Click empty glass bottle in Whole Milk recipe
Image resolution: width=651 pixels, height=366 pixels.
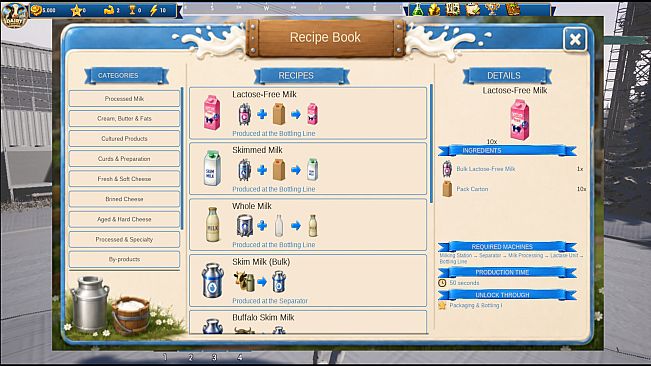[279, 225]
